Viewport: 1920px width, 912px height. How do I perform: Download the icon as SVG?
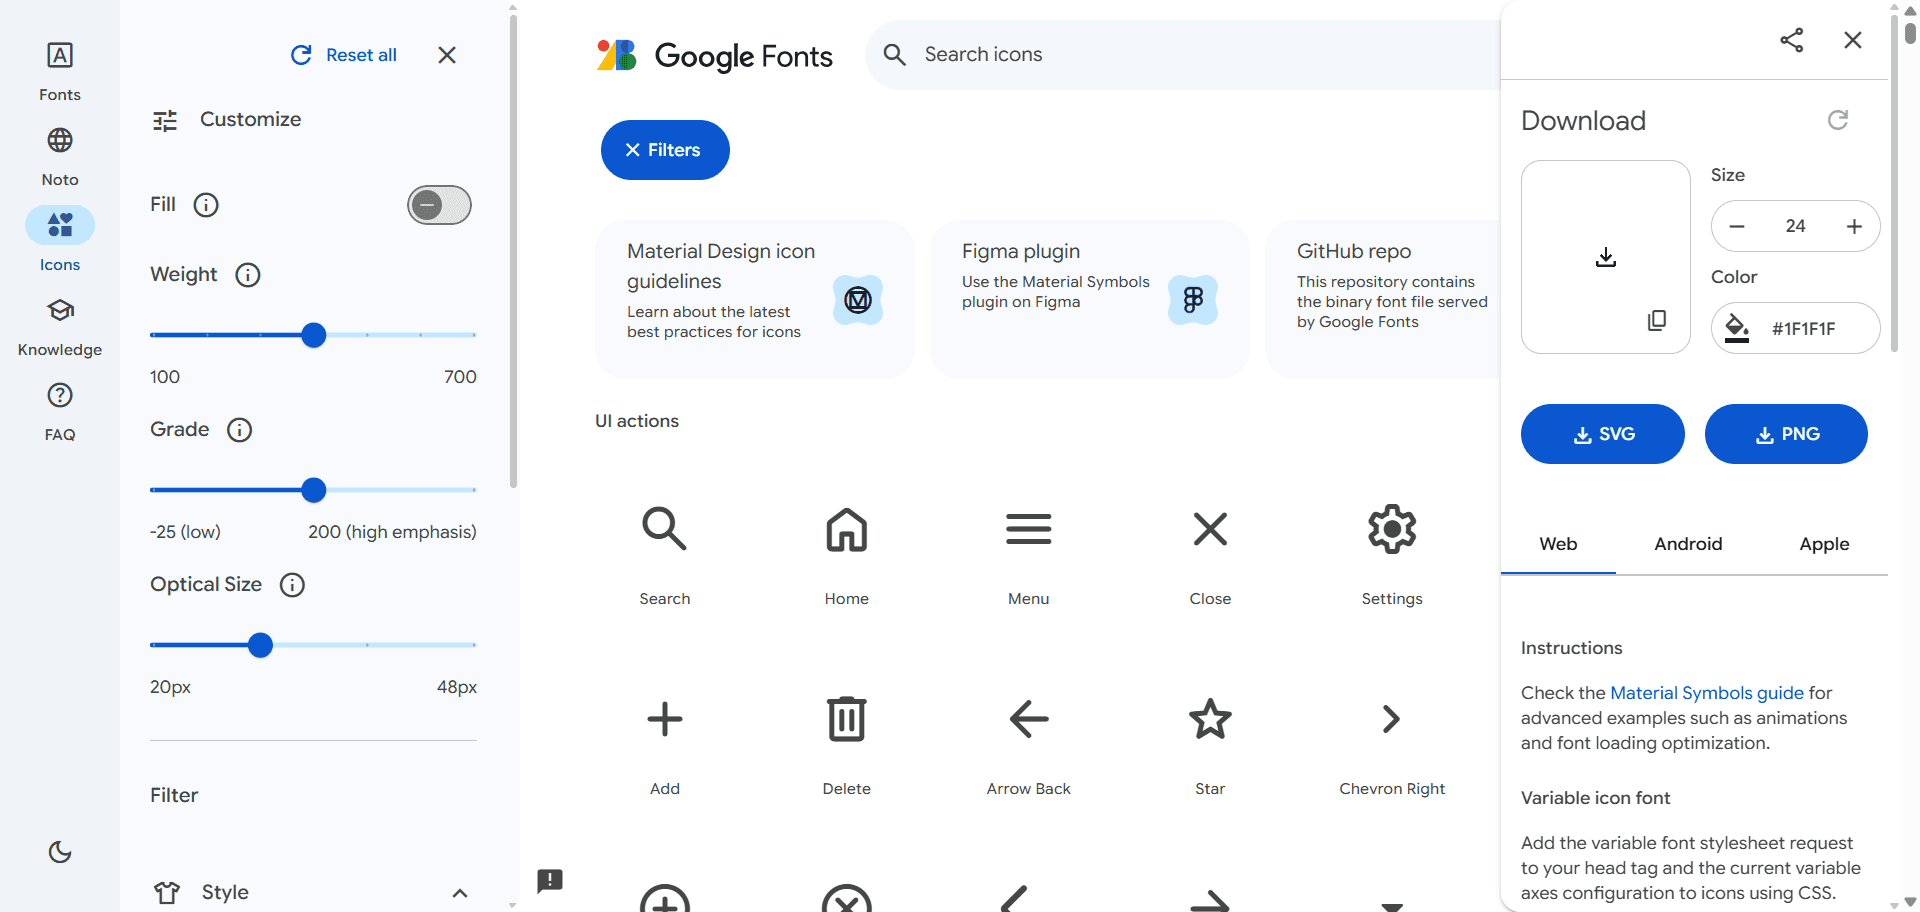(x=1603, y=434)
